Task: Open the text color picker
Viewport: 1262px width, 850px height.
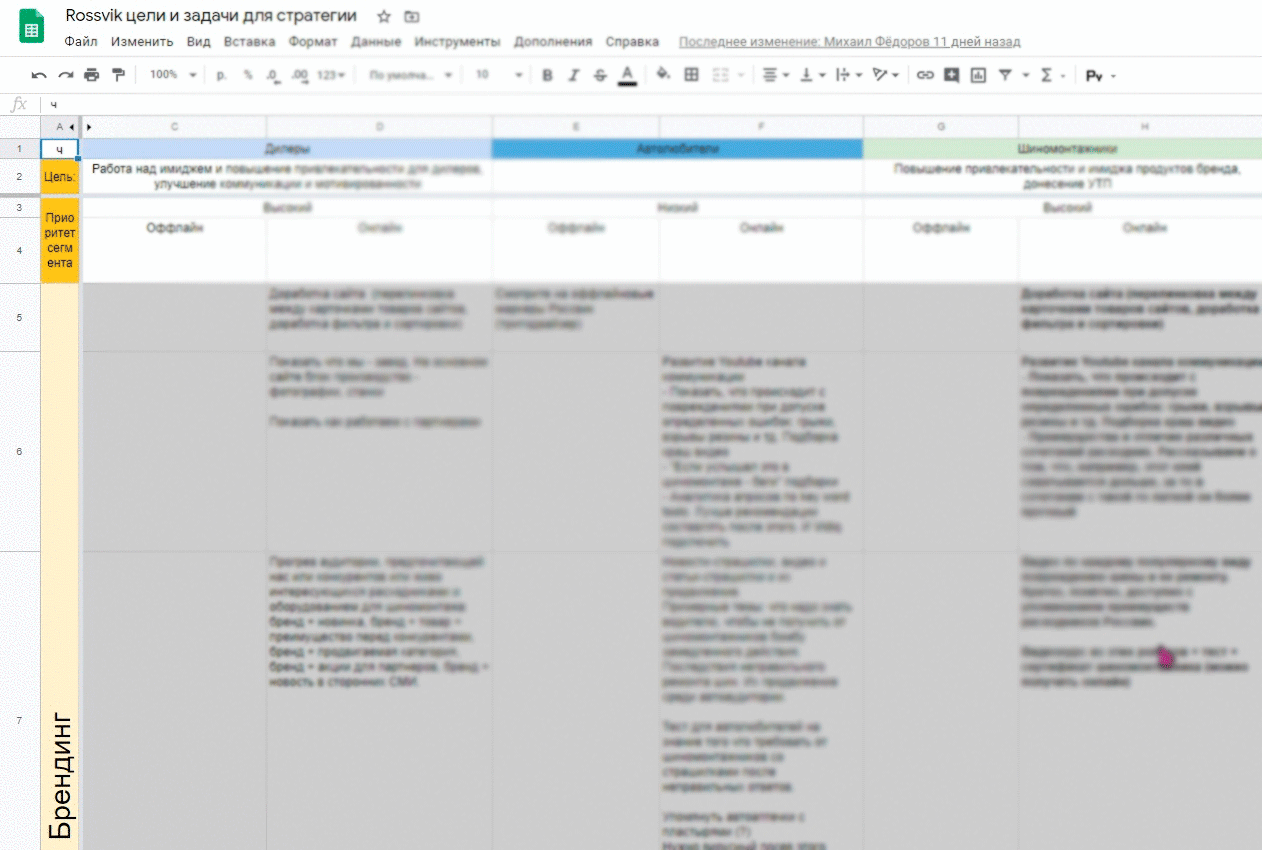Action: (x=627, y=75)
